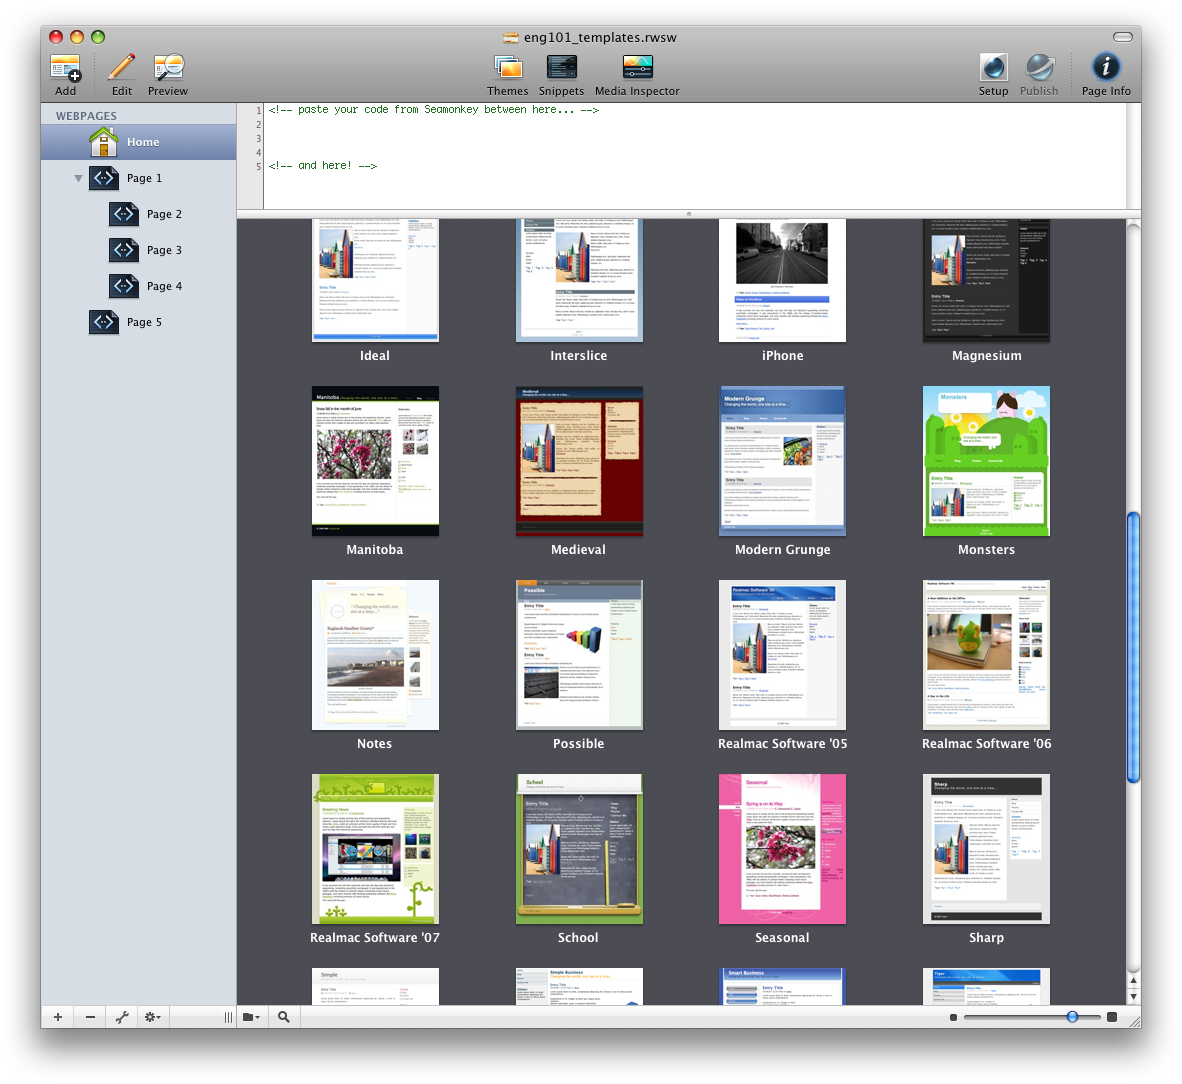Open the gear action menu
This screenshot has width=1182, height=1084.
coord(153,1017)
